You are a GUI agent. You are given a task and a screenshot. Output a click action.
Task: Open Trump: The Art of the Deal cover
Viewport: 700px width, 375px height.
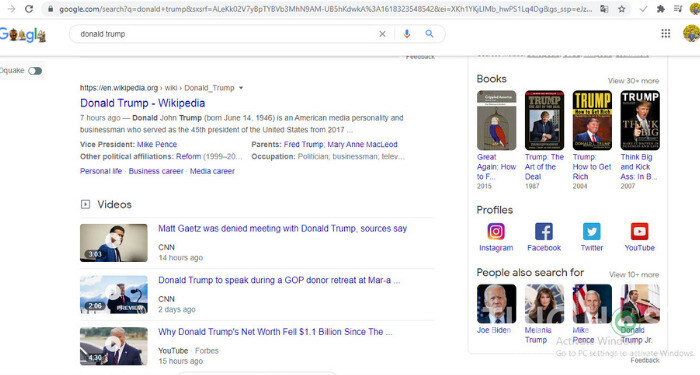coord(544,120)
